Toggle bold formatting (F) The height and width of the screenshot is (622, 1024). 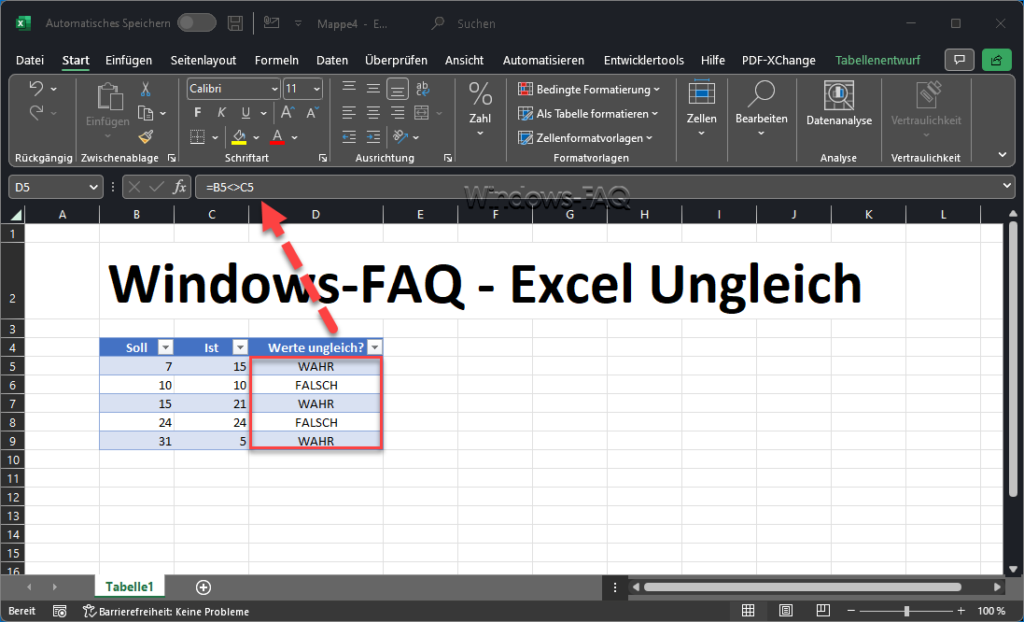[198, 113]
